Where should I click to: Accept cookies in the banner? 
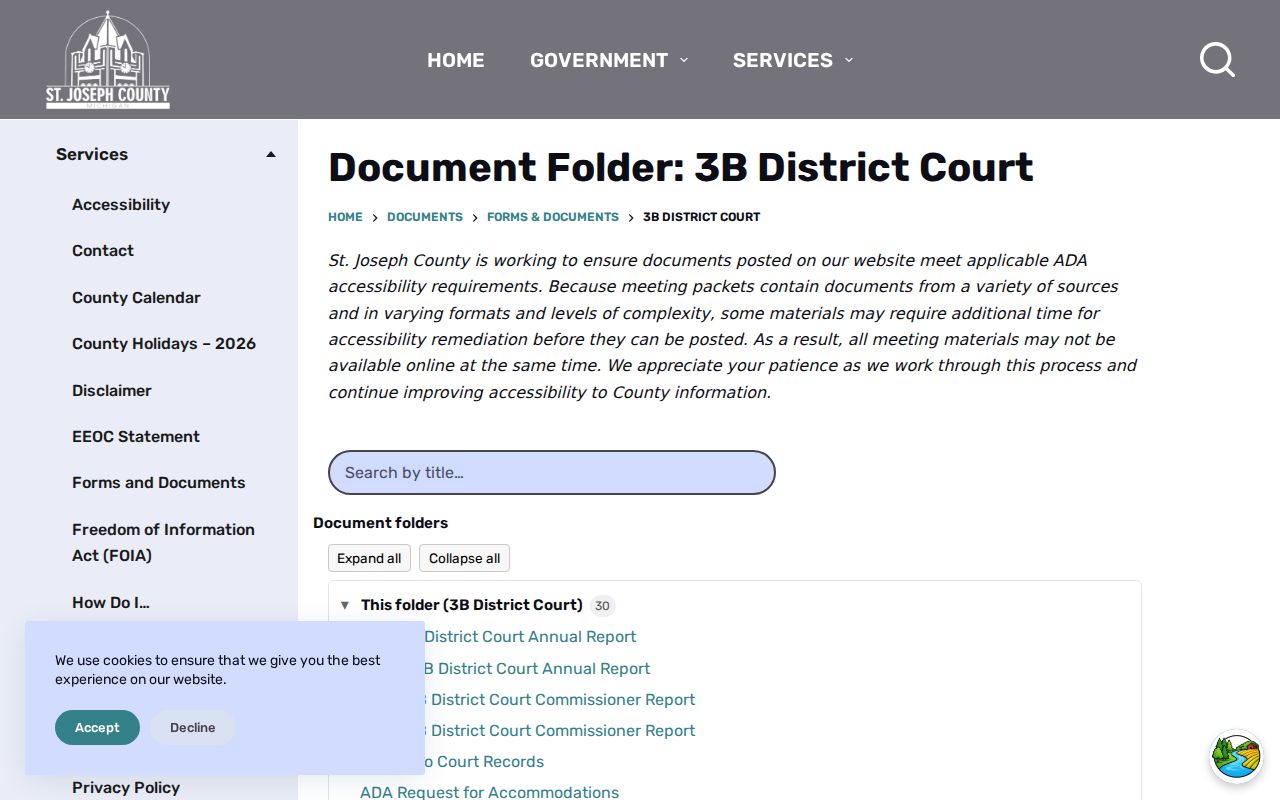click(x=97, y=728)
